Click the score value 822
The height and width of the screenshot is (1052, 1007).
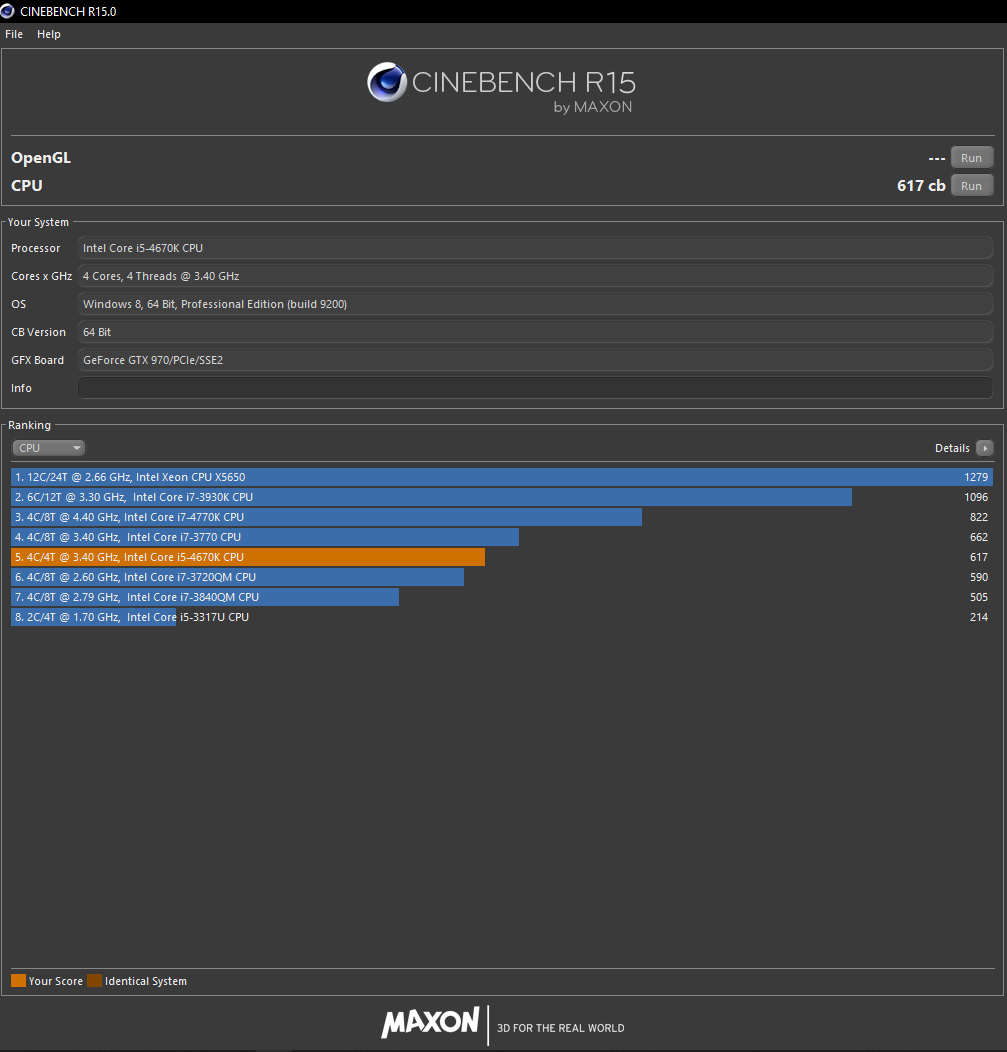coord(979,517)
